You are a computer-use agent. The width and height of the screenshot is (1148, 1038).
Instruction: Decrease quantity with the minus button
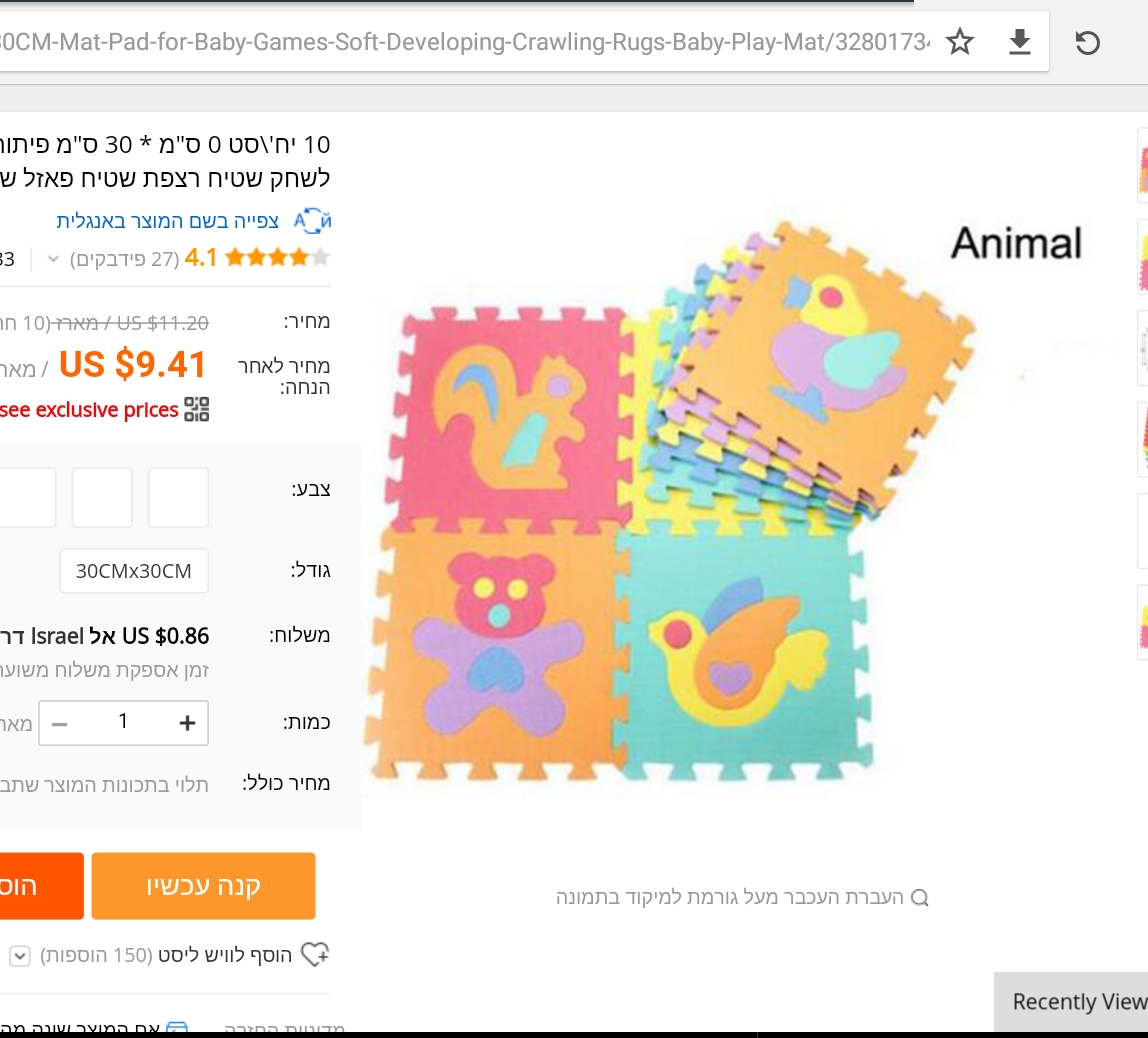point(60,723)
